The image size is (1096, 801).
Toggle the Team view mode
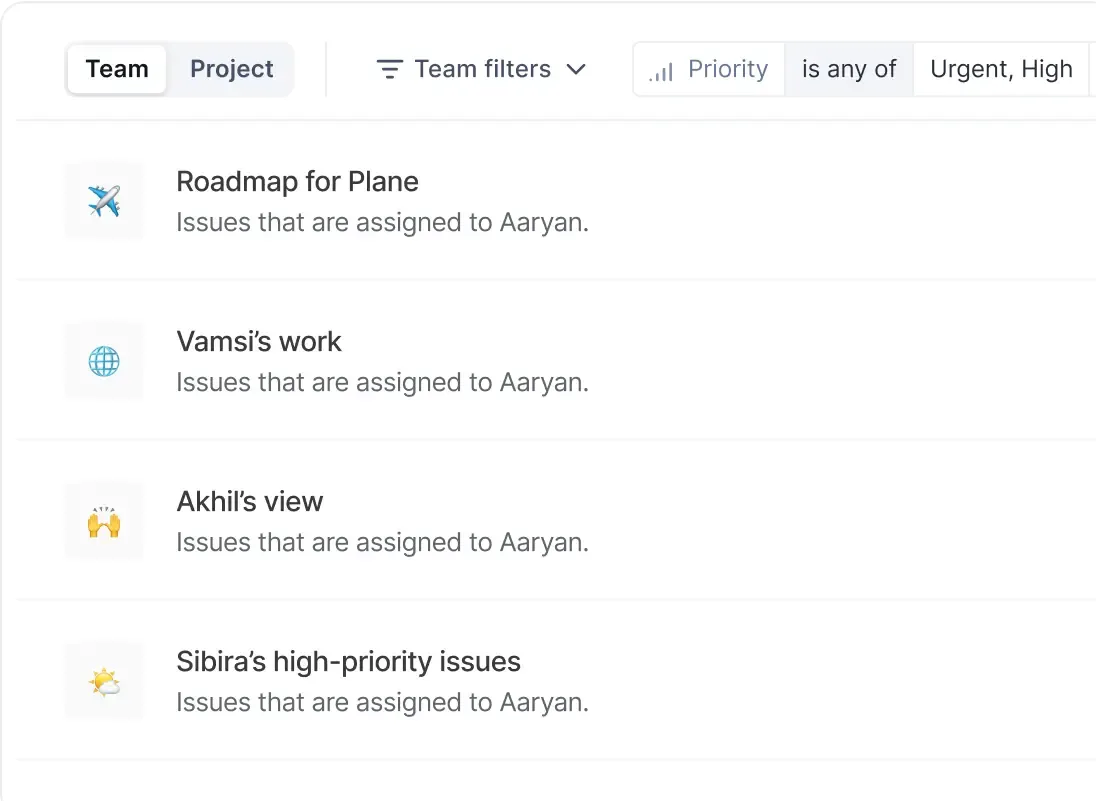point(117,69)
